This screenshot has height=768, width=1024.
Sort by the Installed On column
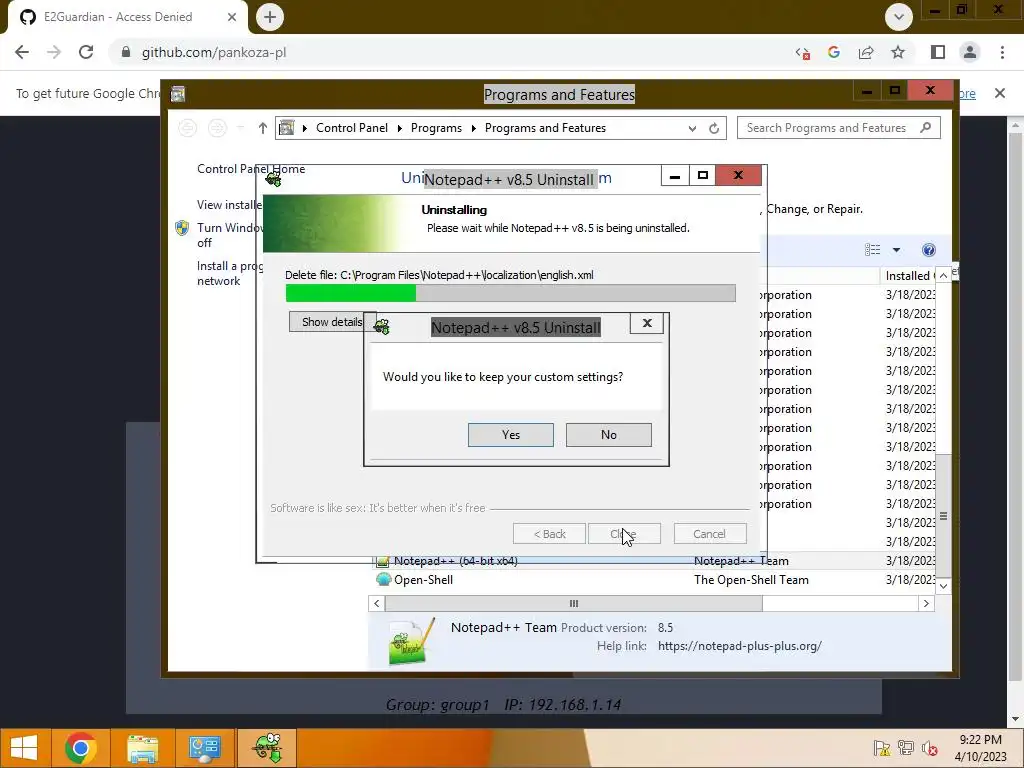[x=910, y=276]
